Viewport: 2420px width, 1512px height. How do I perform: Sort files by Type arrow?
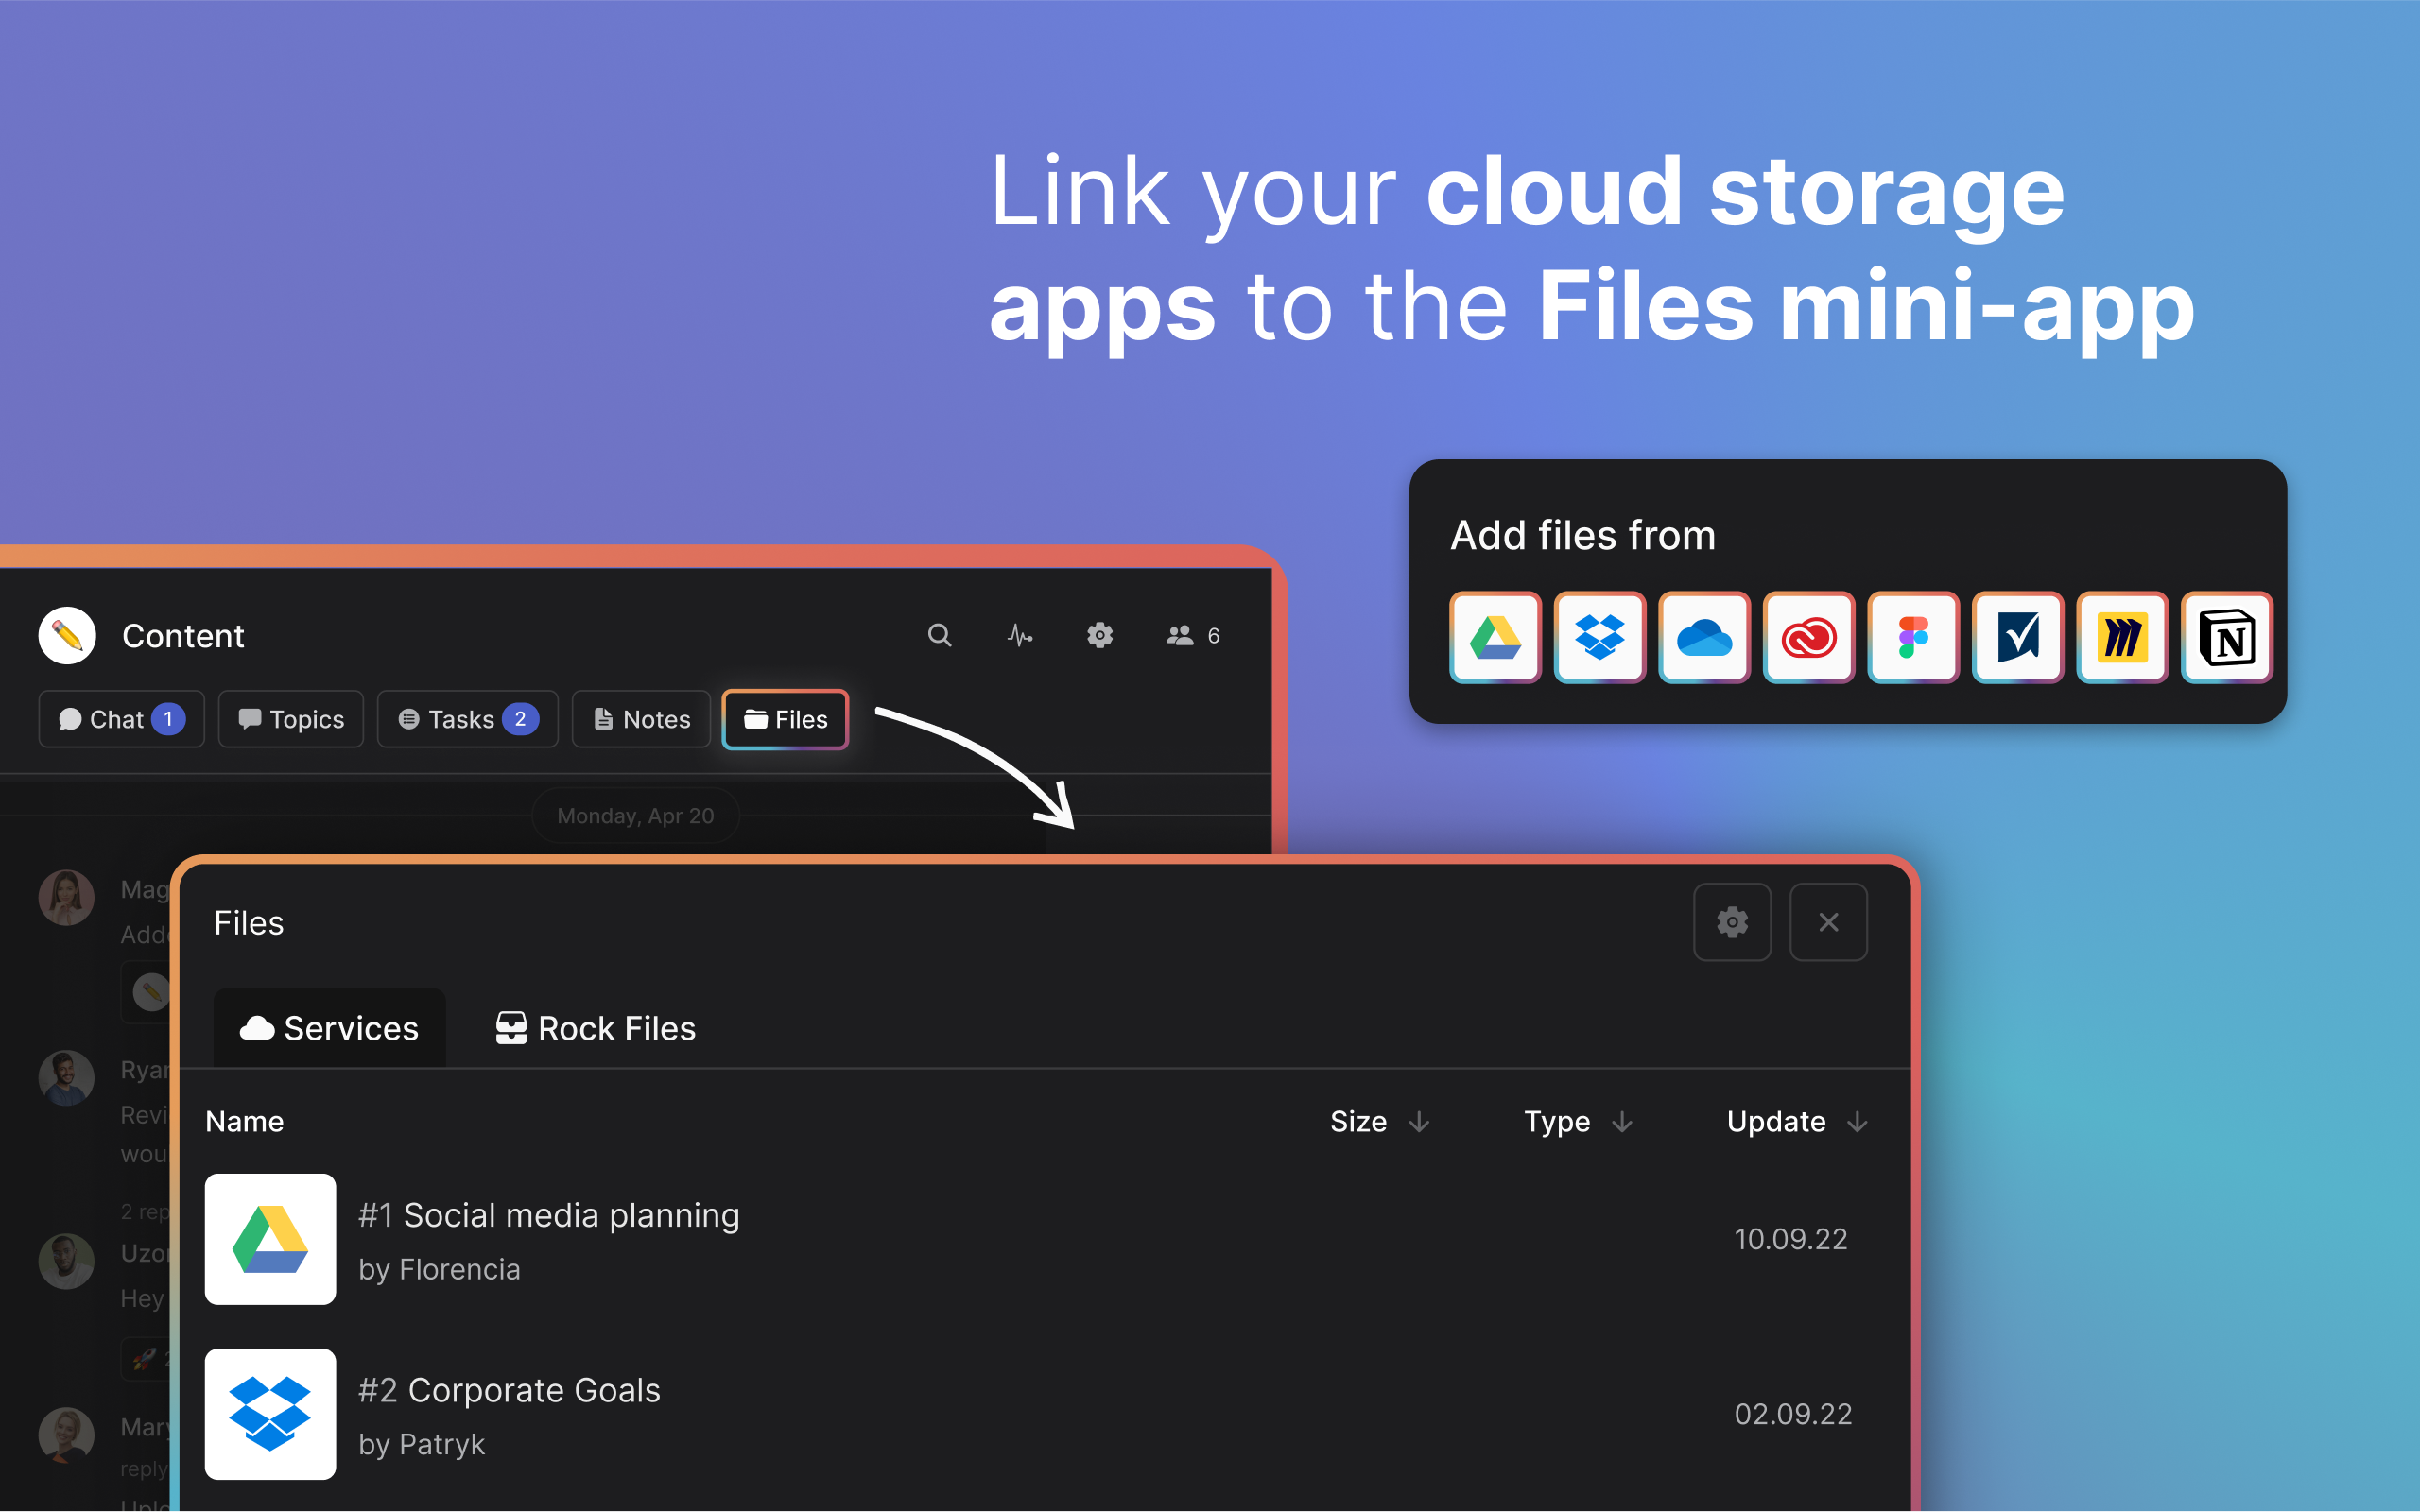pos(1622,1122)
